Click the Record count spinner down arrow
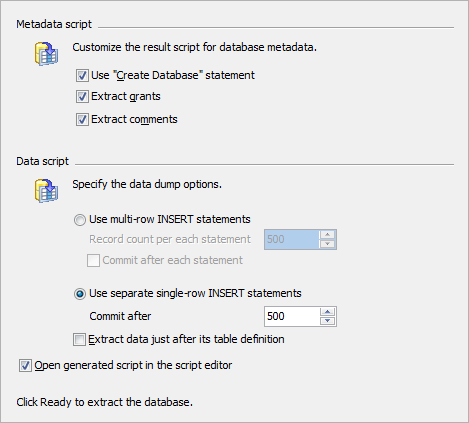469x423 pixels. (x=327, y=244)
